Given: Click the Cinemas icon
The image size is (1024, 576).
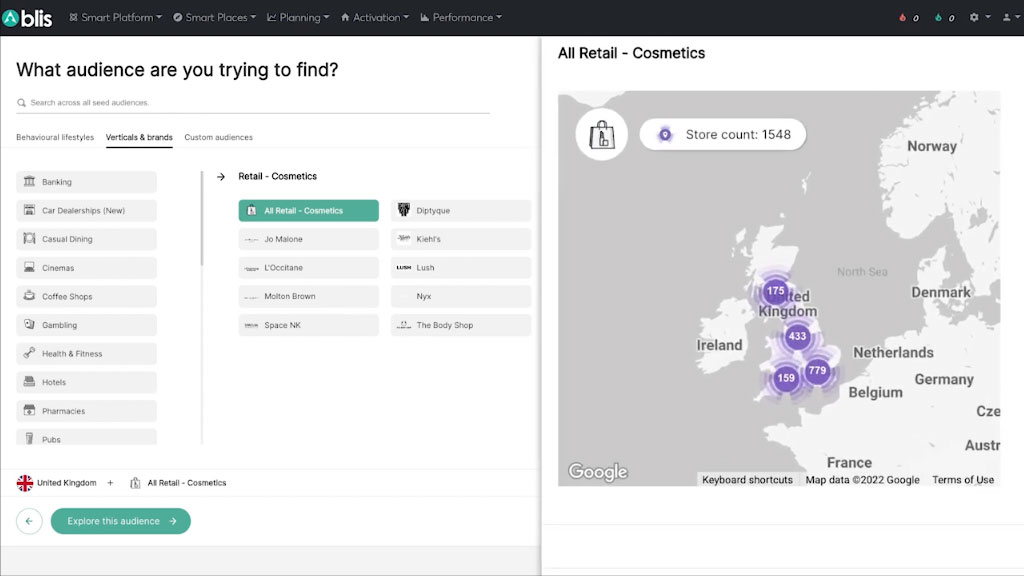Looking at the screenshot, I should (x=29, y=267).
